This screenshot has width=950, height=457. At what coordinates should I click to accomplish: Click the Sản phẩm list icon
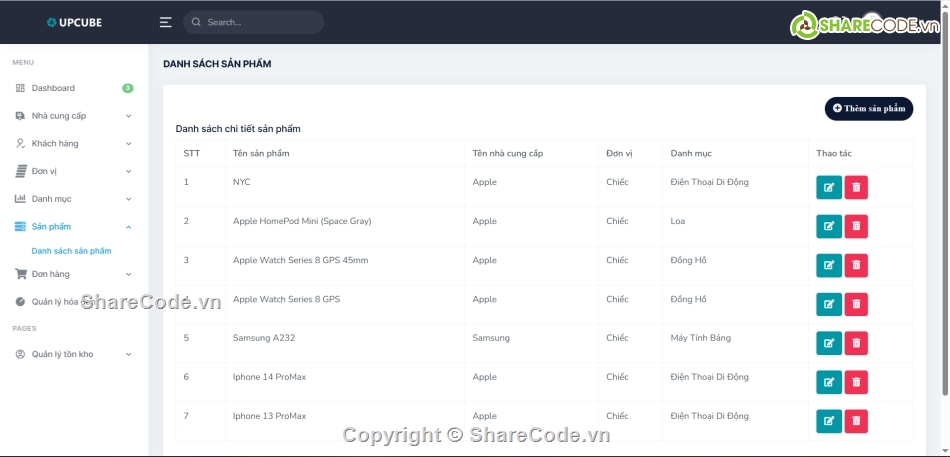coord(21,227)
